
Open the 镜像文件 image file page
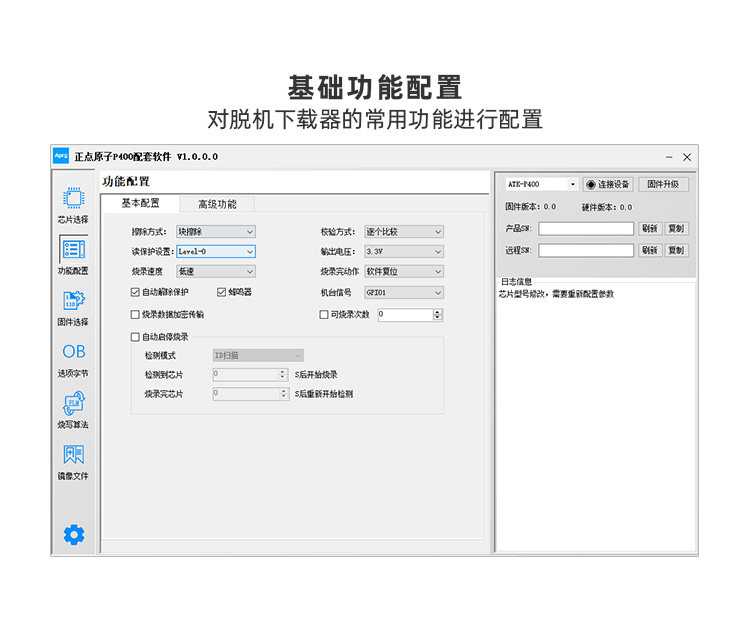(x=73, y=462)
